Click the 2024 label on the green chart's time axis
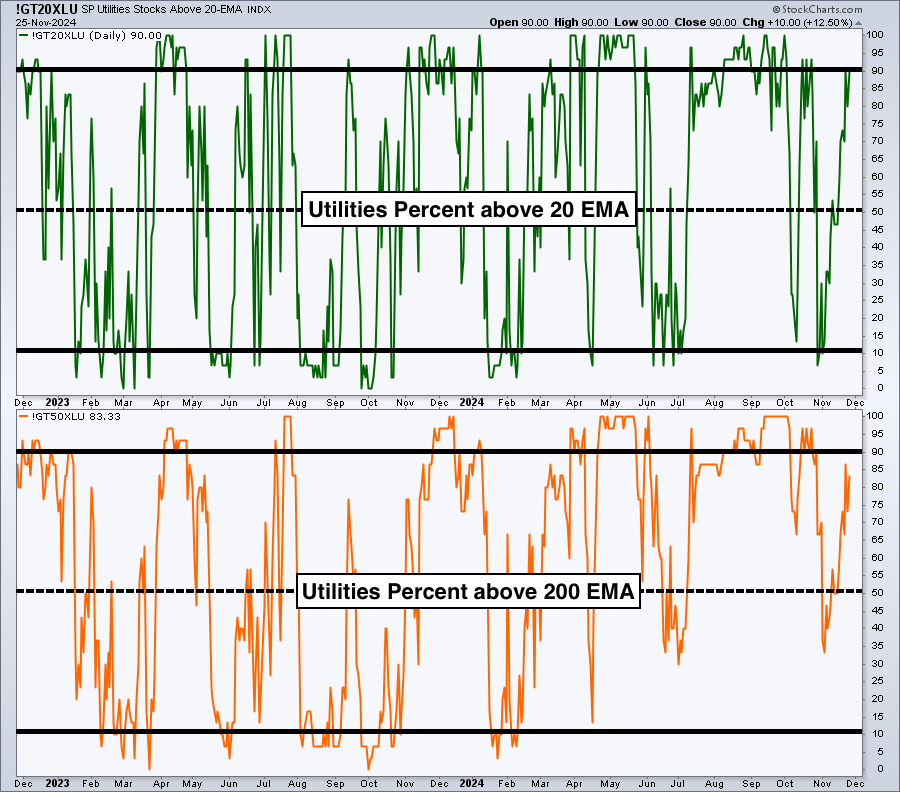This screenshot has height=792, width=900. click(x=472, y=402)
